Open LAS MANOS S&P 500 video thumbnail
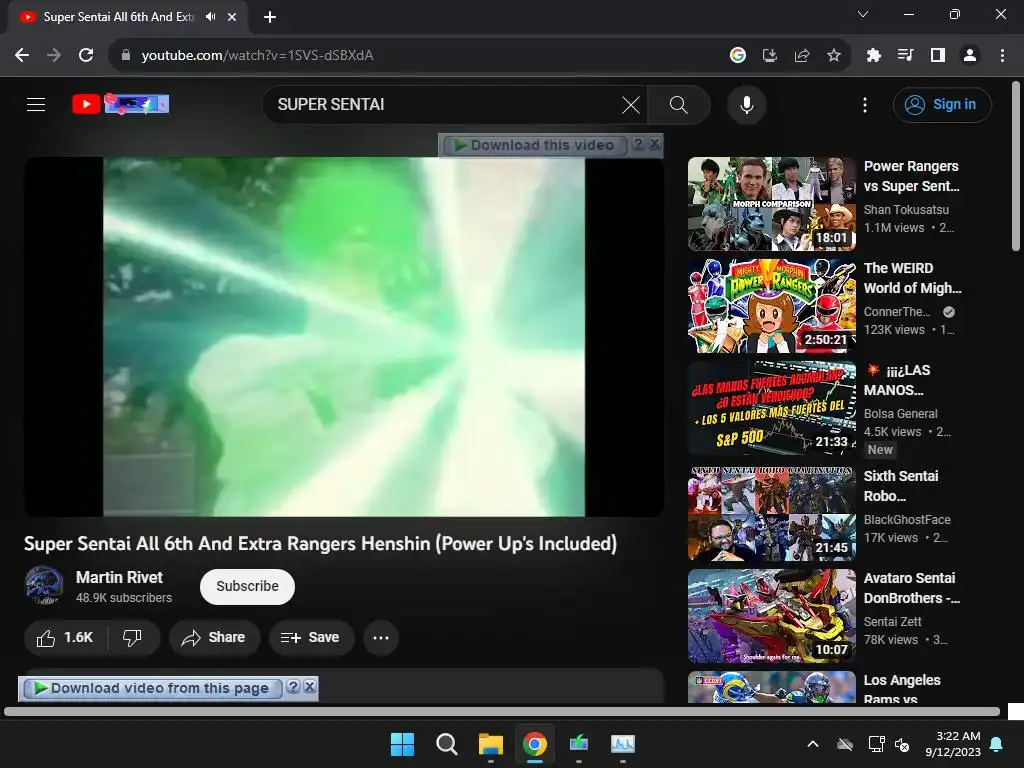 772,408
